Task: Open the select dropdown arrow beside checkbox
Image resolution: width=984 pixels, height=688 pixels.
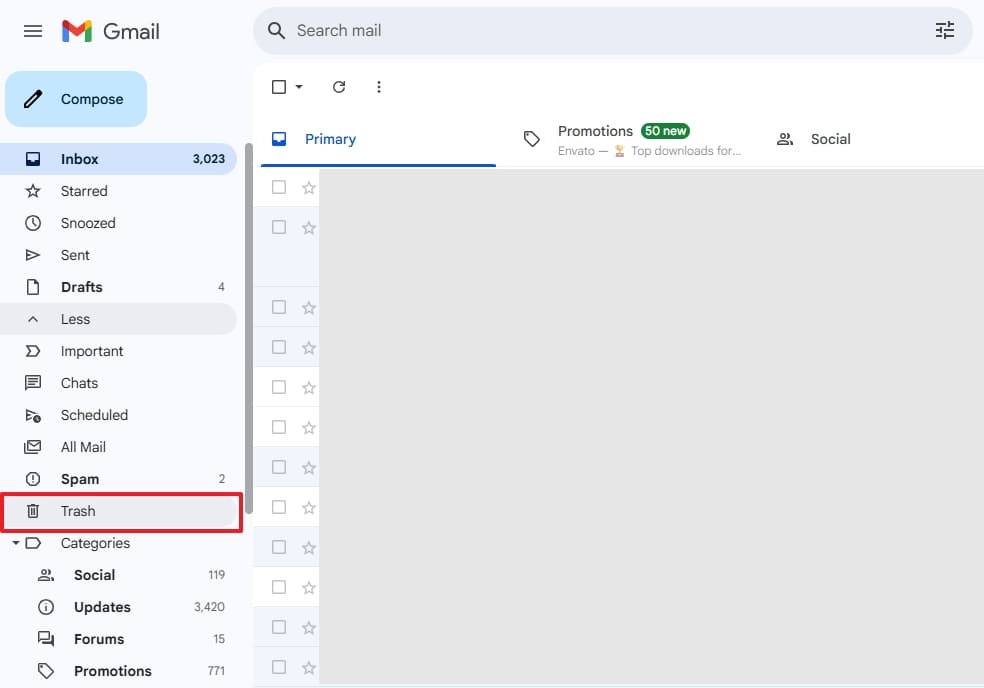Action: [299, 87]
